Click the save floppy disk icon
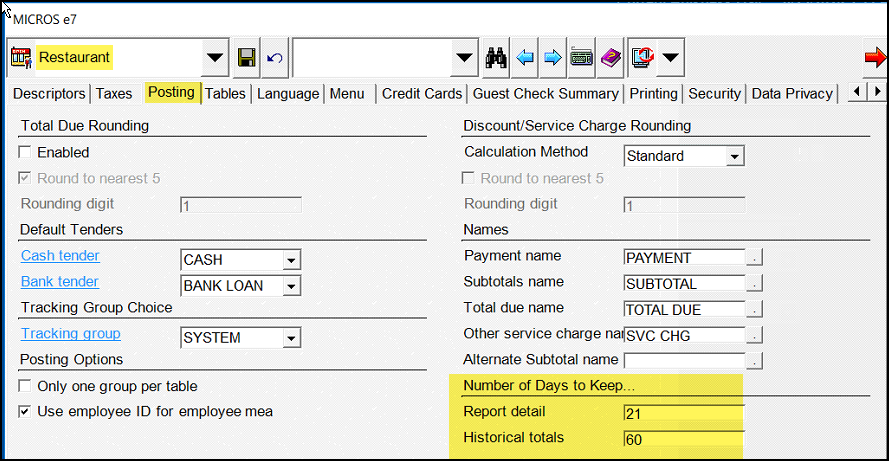This screenshot has width=889, height=461. pyautogui.click(x=247, y=58)
